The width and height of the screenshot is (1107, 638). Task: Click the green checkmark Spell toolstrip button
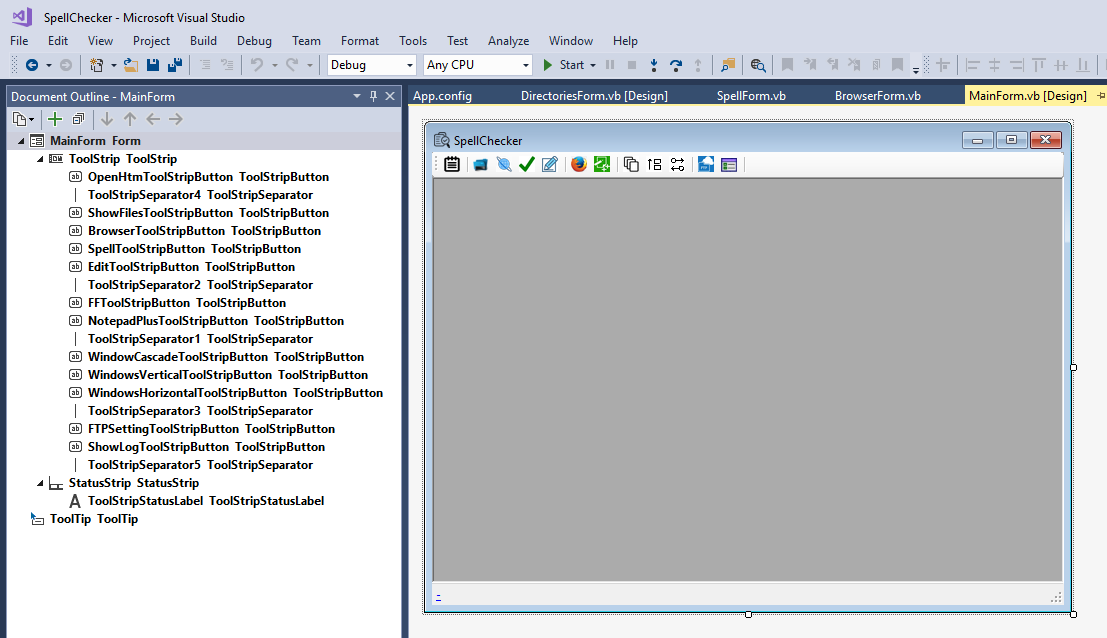pos(527,164)
